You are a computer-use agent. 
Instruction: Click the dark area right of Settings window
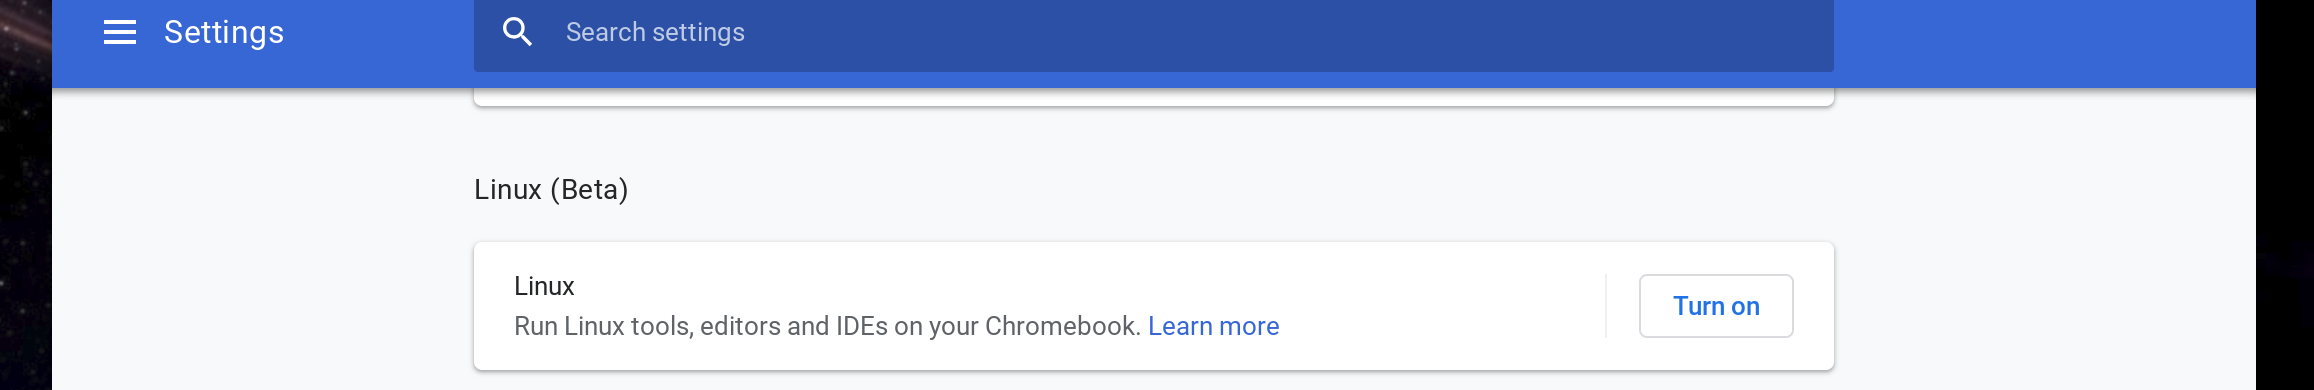pos(2284,195)
